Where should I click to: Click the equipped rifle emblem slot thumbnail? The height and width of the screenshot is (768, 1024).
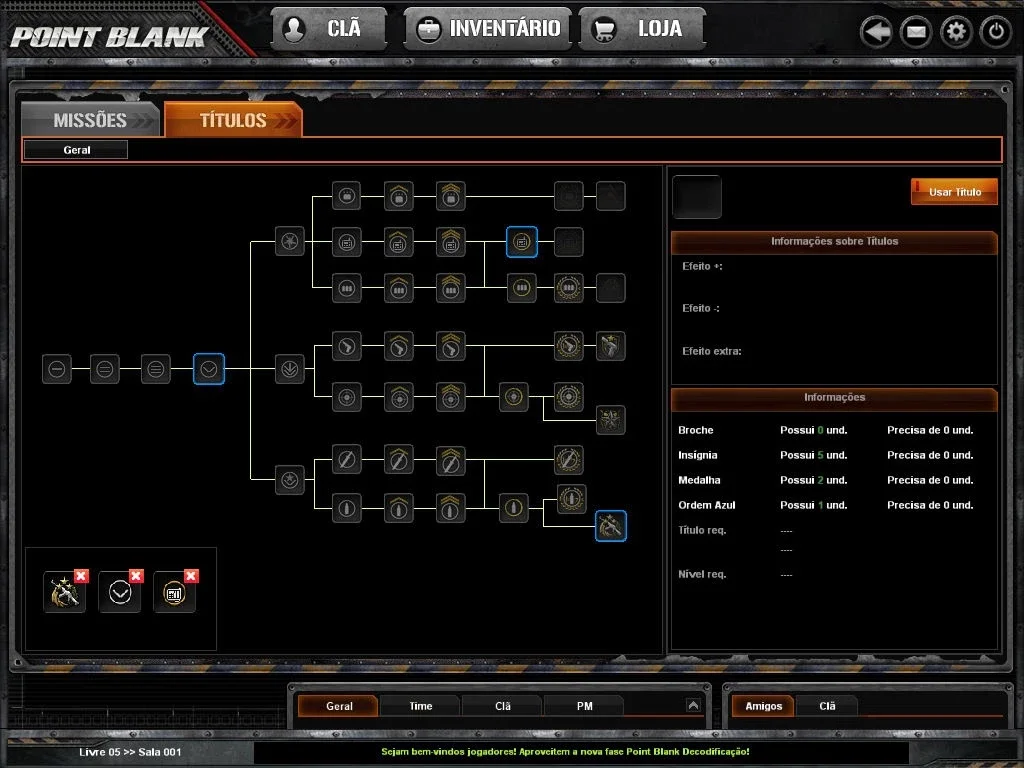(x=64, y=592)
